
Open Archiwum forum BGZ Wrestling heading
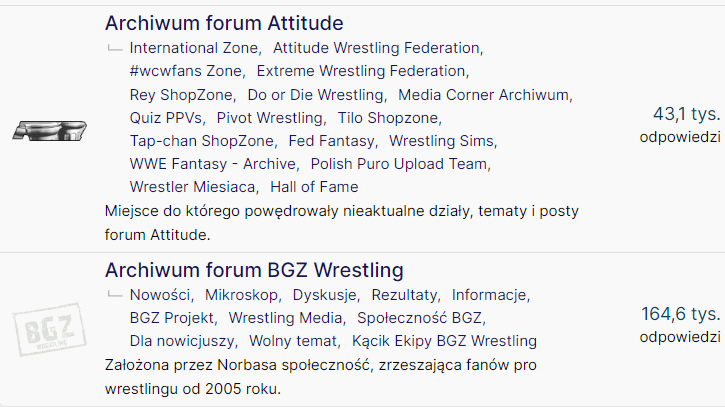pyautogui.click(x=254, y=270)
